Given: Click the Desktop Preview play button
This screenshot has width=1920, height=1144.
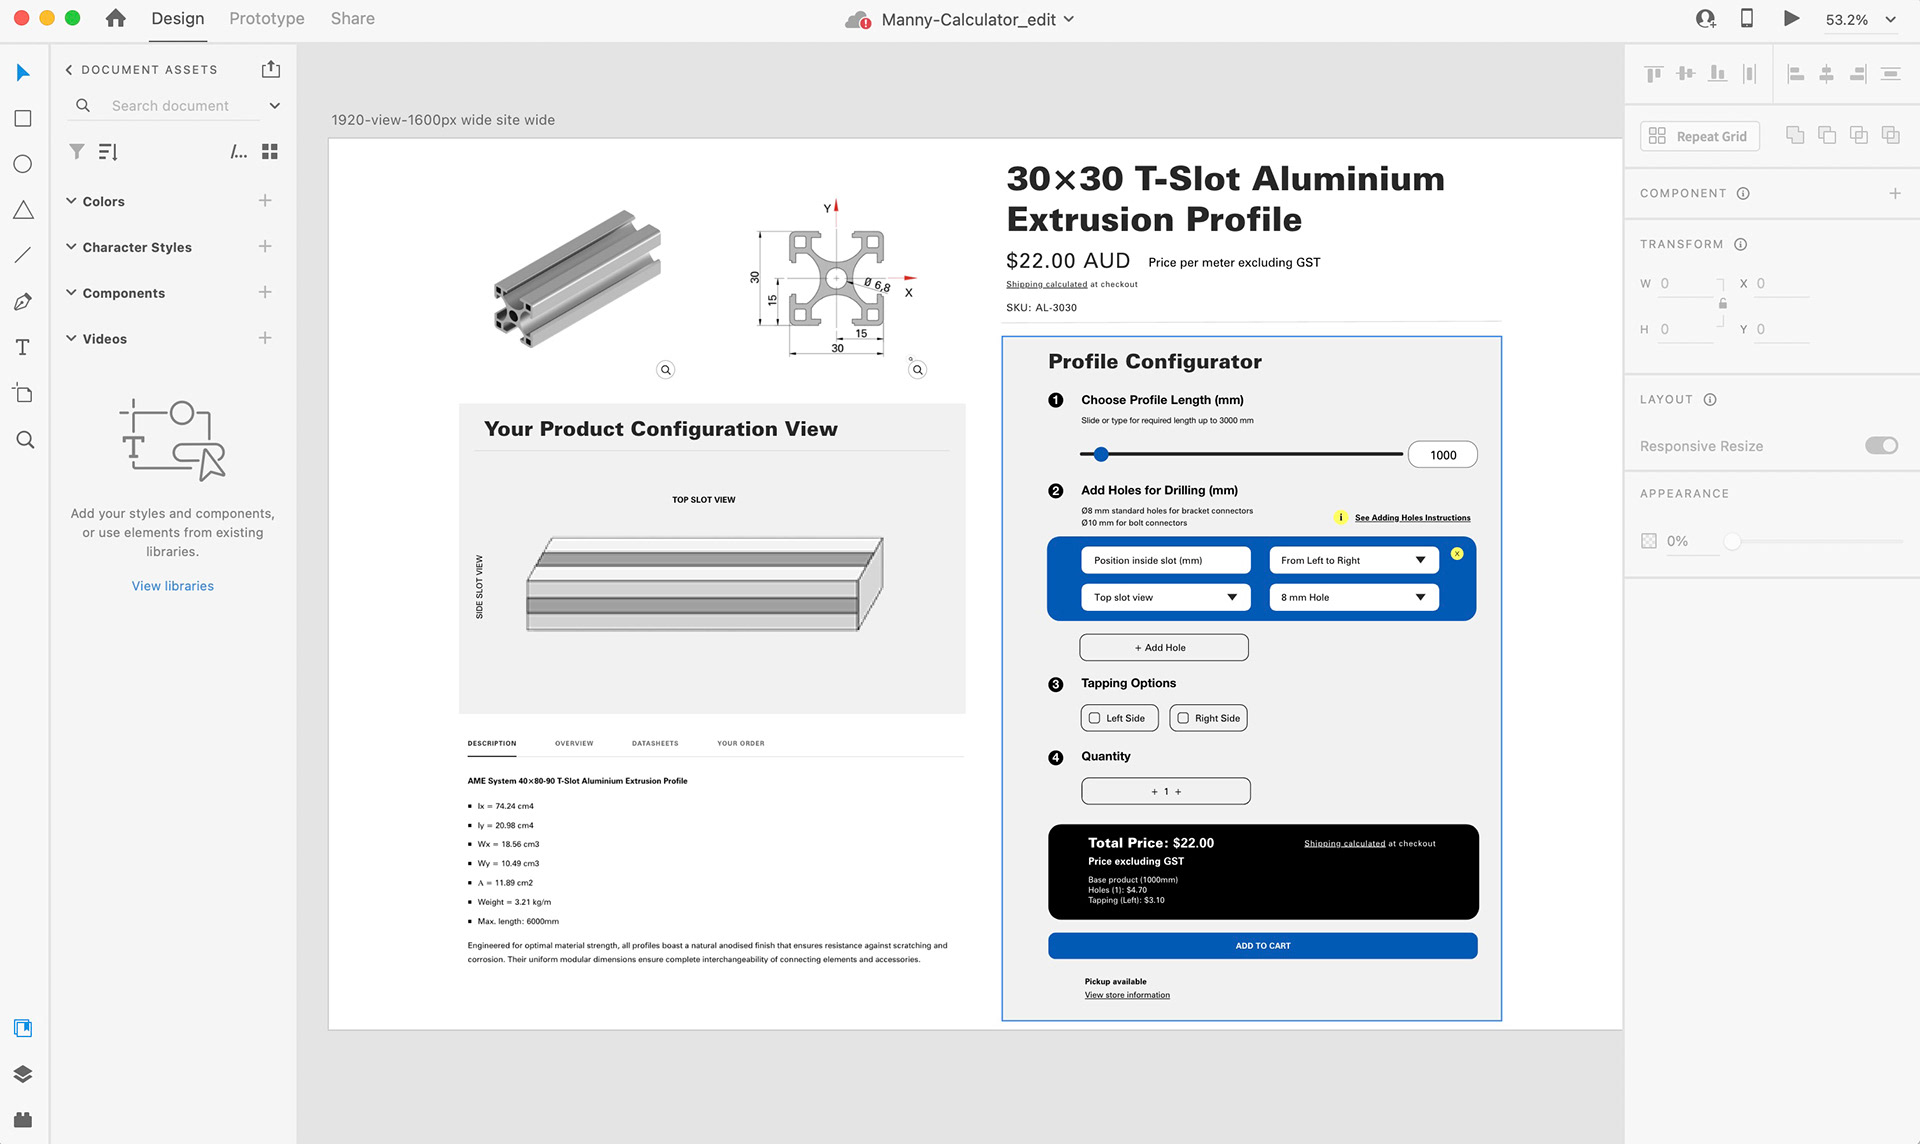Looking at the screenshot, I should (1791, 18).
